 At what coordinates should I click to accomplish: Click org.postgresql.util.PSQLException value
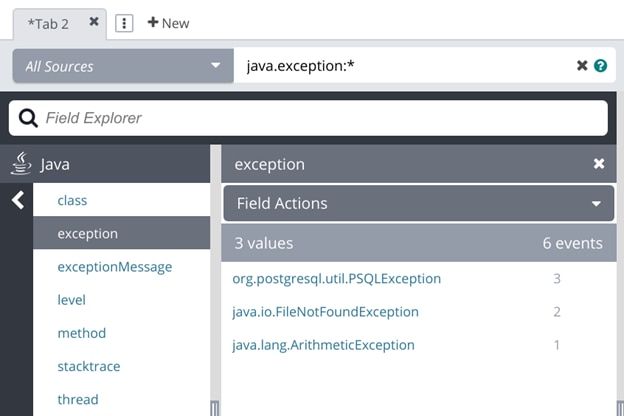(x=336, y=279)
